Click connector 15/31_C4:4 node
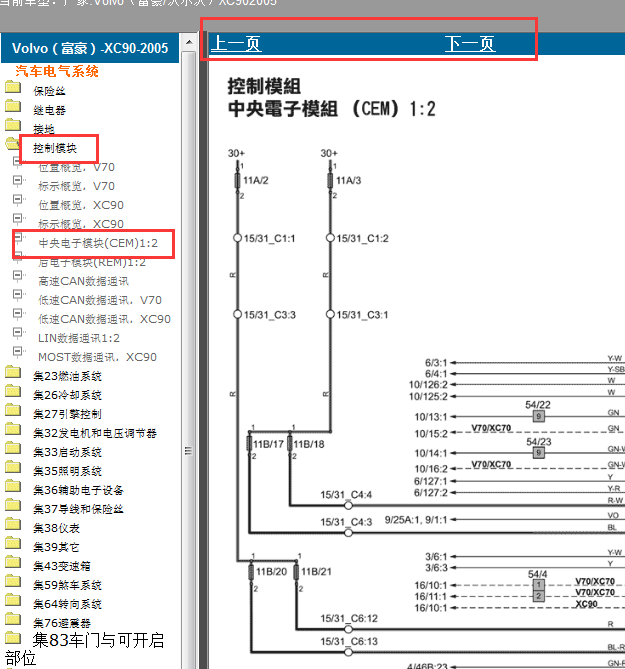 (x=349, y=506)
